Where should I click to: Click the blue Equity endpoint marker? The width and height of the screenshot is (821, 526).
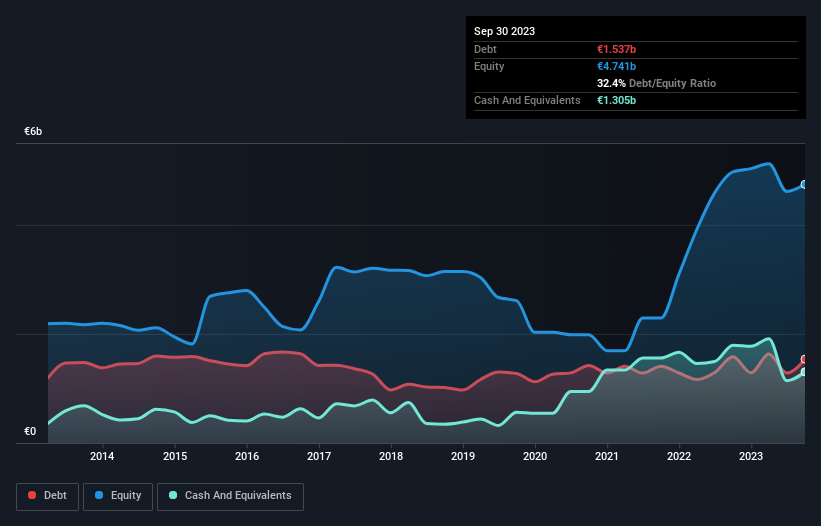coord(804,185)
